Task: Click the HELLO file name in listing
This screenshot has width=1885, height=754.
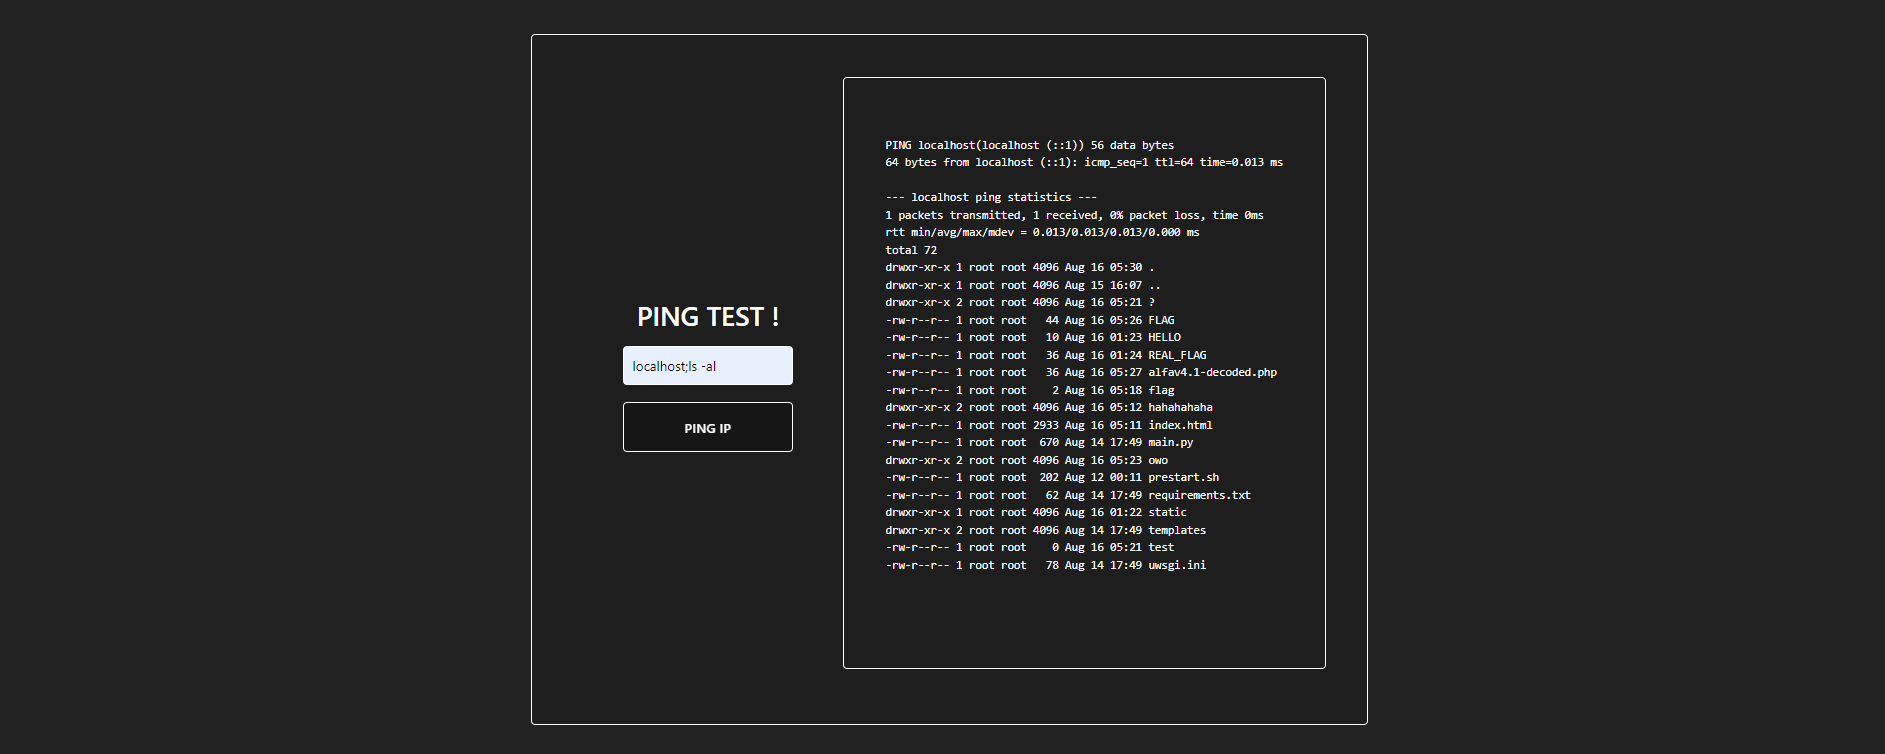Action: tap(1164, 337)
